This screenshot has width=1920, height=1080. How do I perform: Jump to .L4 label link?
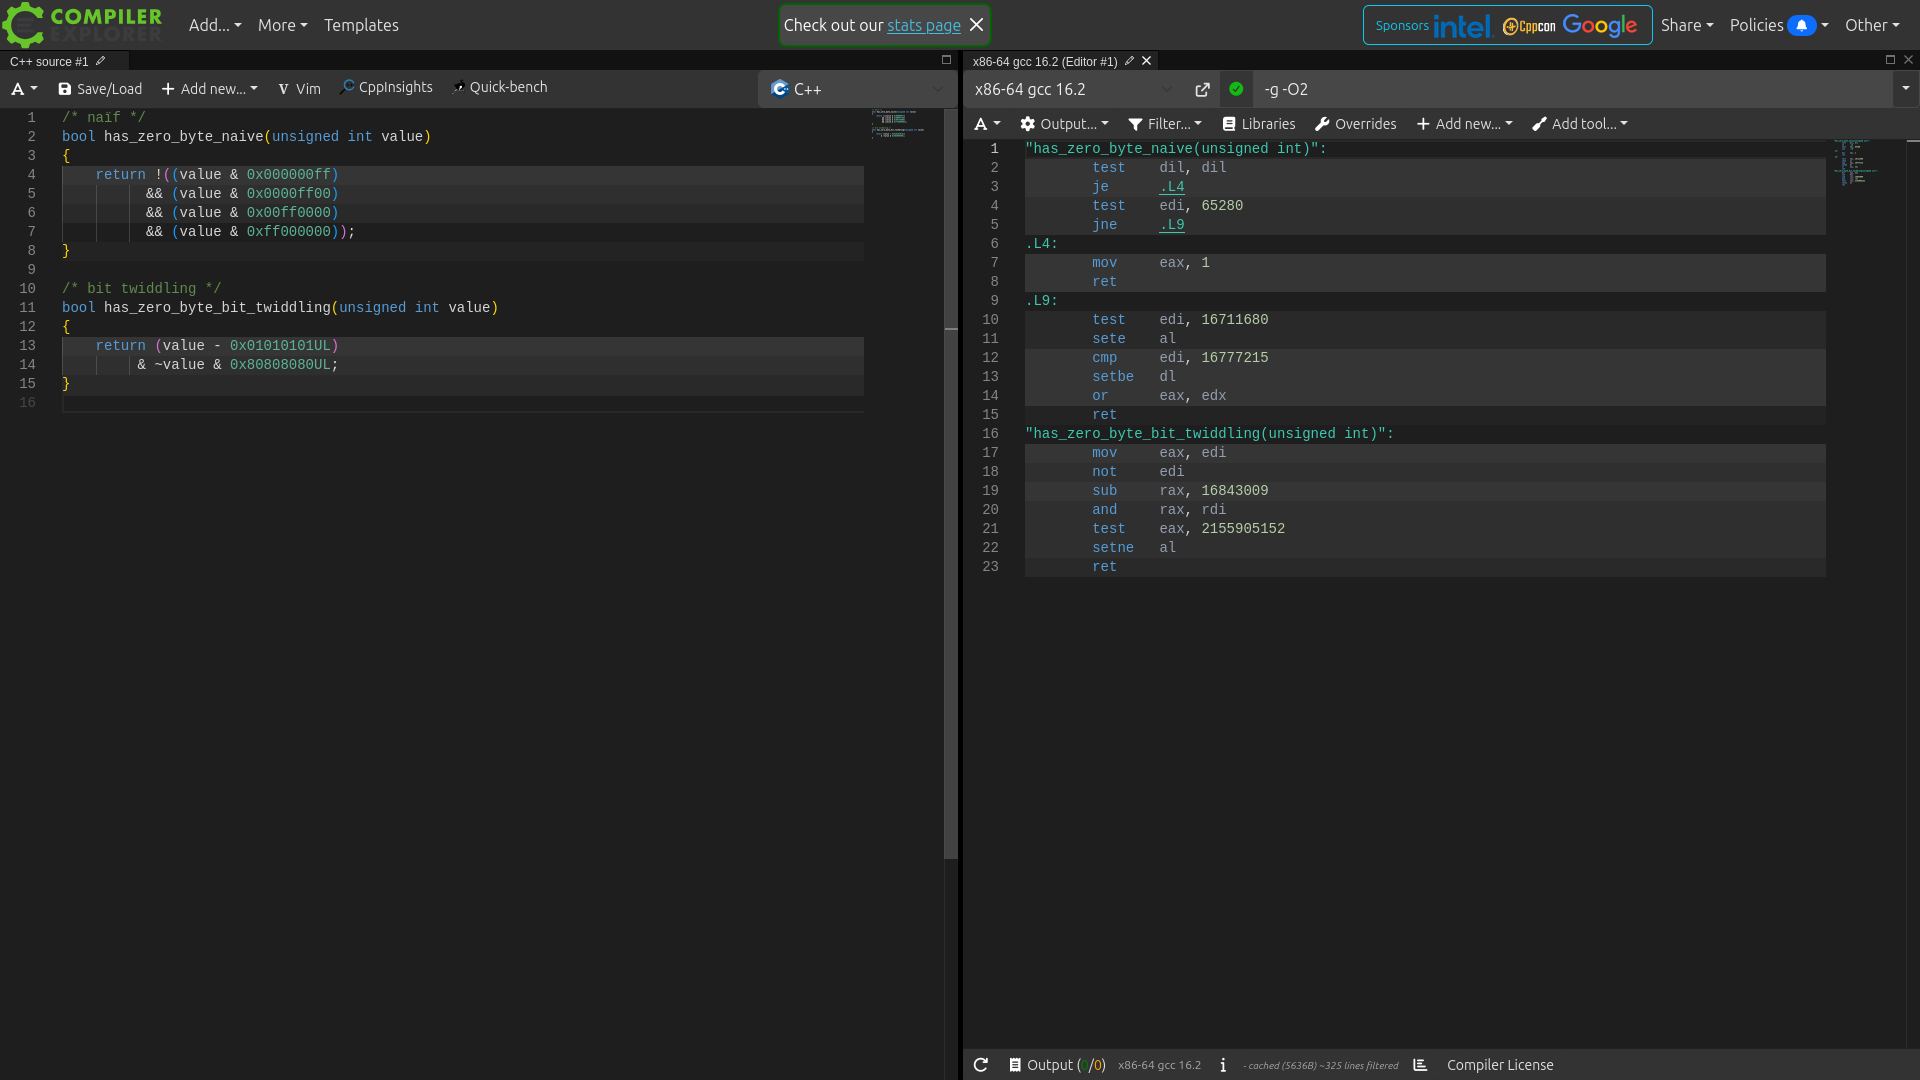point(1172,187)
